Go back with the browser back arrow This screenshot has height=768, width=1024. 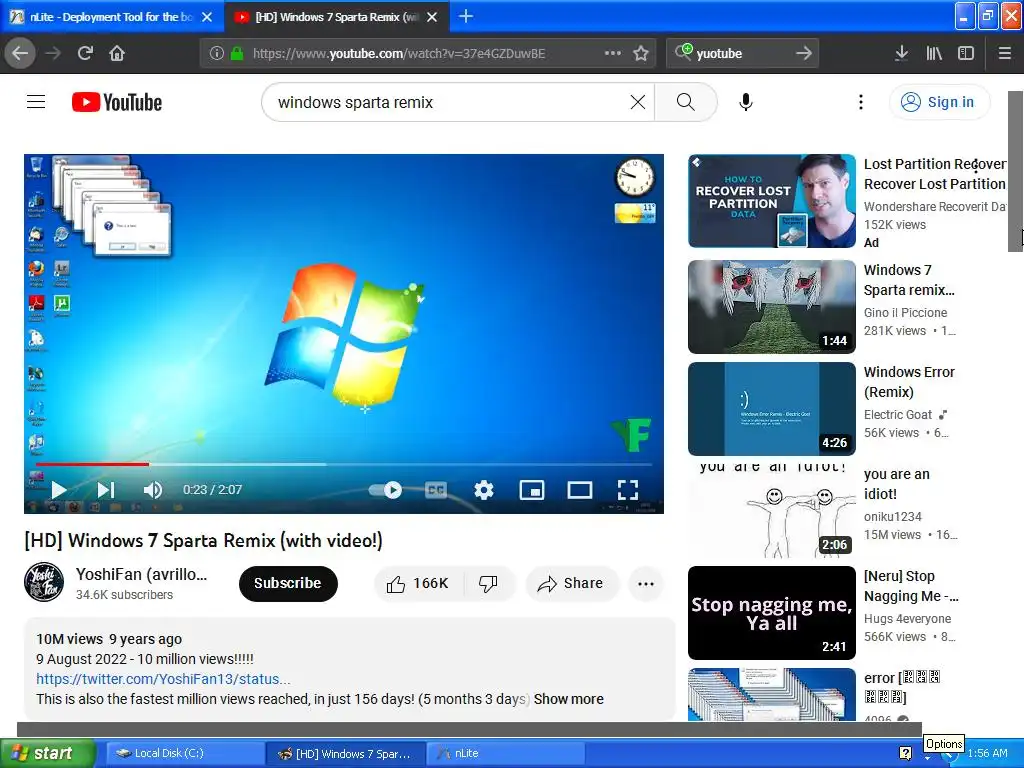click(20, 53)
